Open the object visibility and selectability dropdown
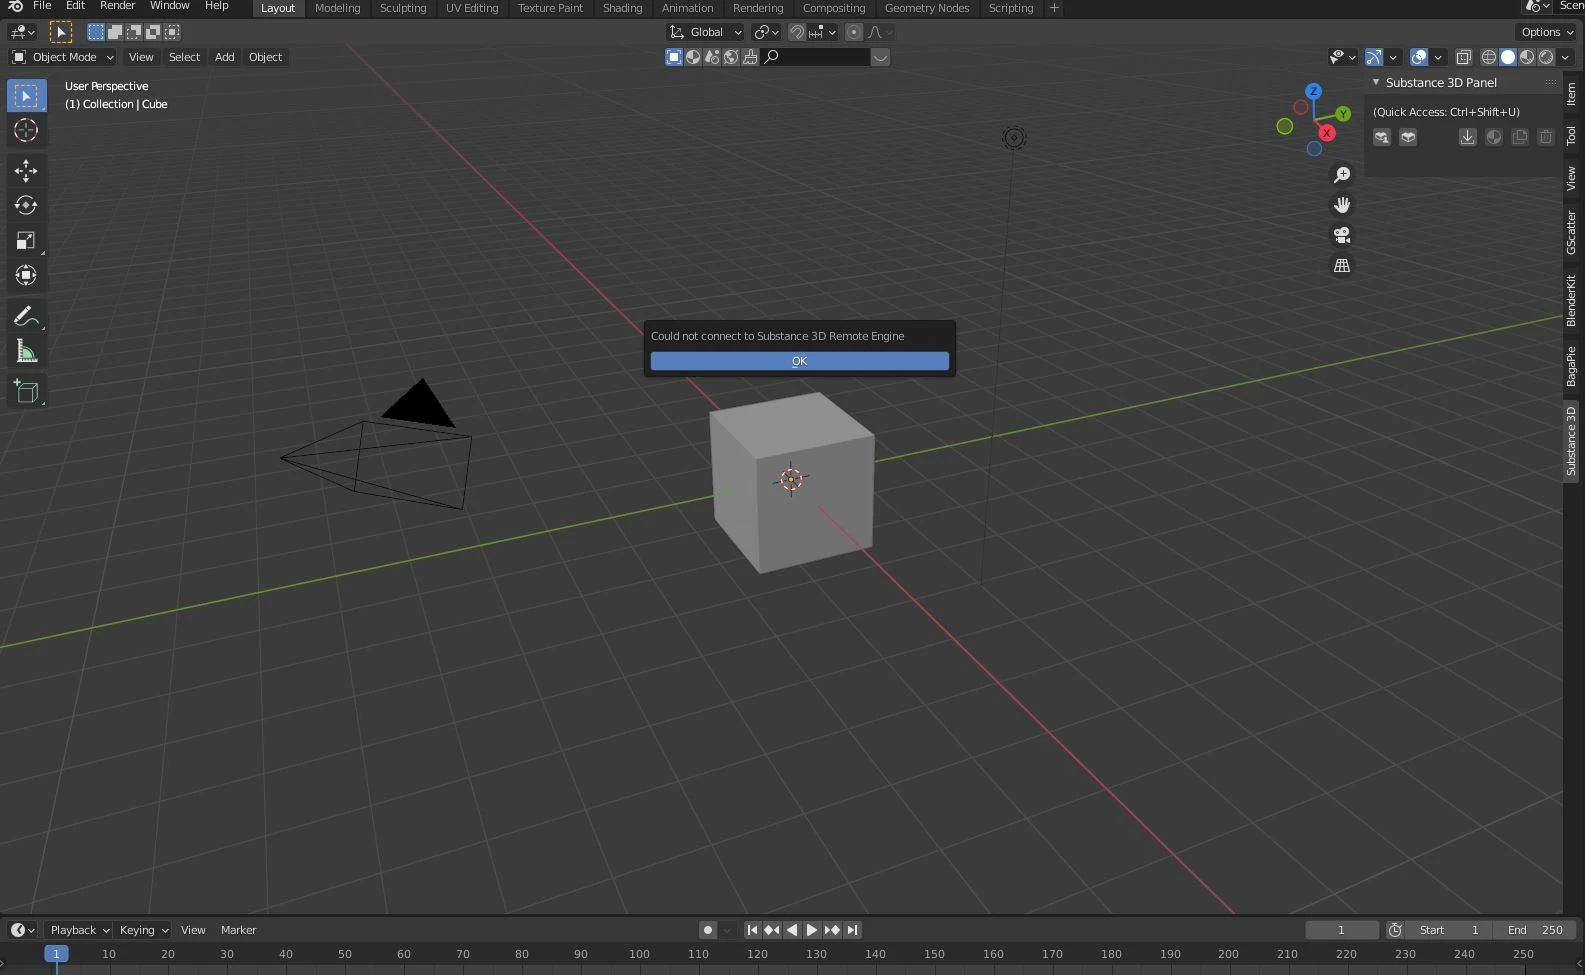The width and height of the screenshot is (1585, 975). [1342, 57]
